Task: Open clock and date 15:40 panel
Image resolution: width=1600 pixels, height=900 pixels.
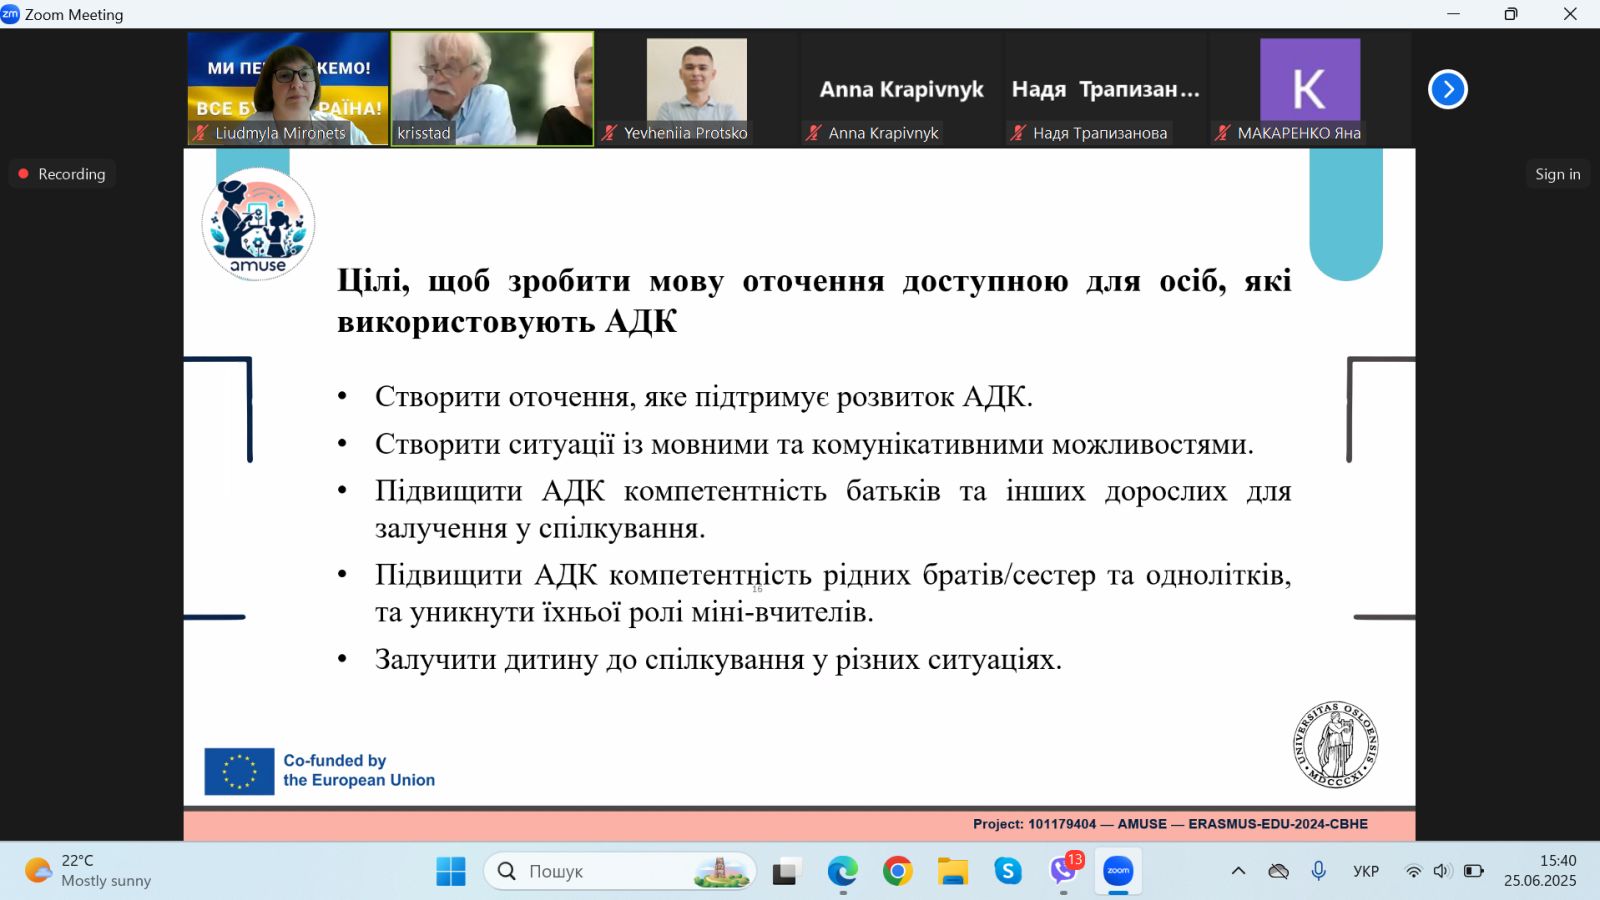Action: [1540, 871]
